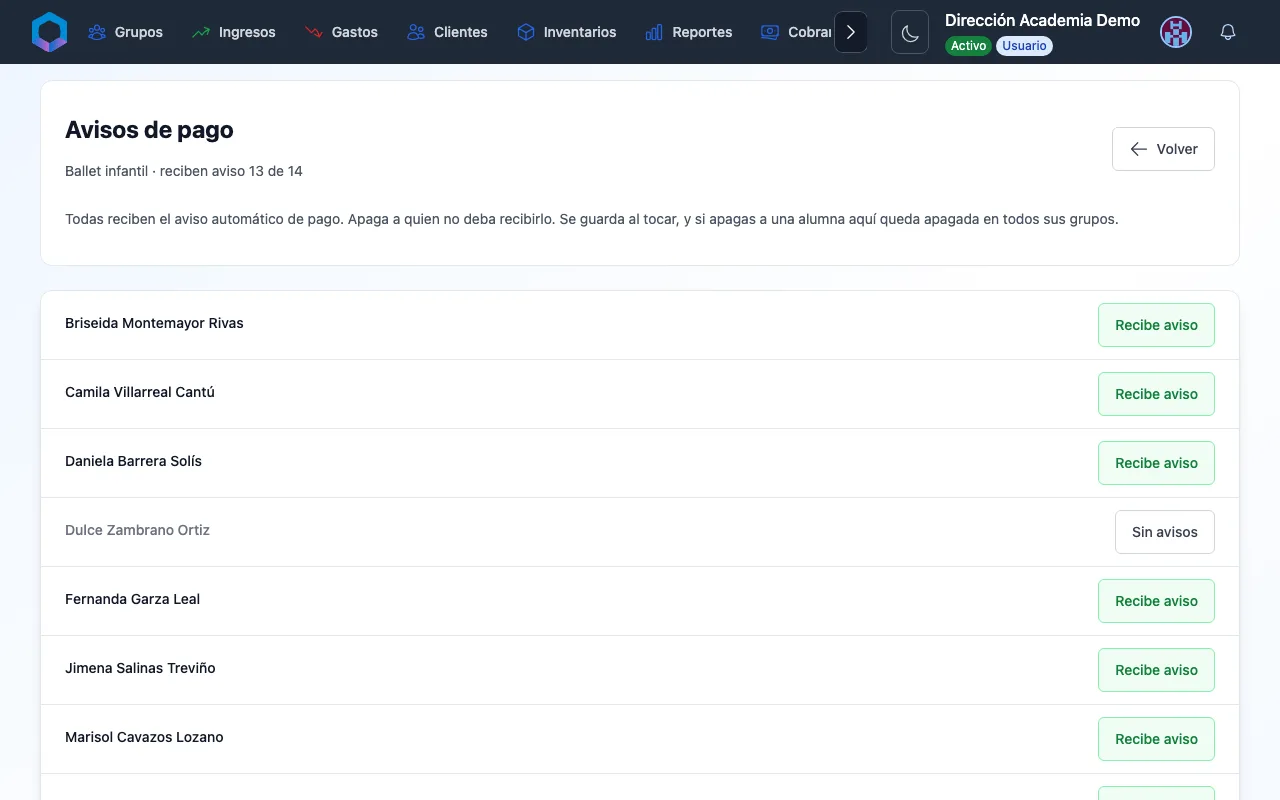Open the Reportes section

pos(689,32)
